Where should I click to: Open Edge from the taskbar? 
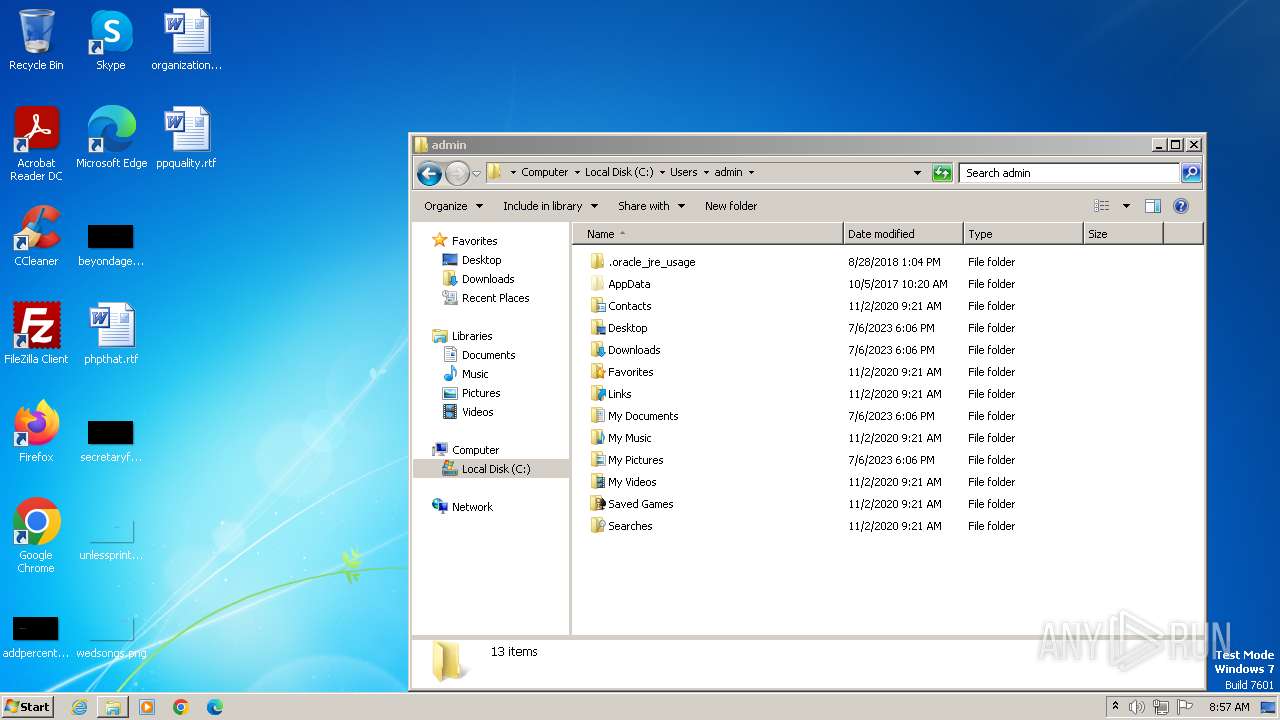click(x=215, y=707)
